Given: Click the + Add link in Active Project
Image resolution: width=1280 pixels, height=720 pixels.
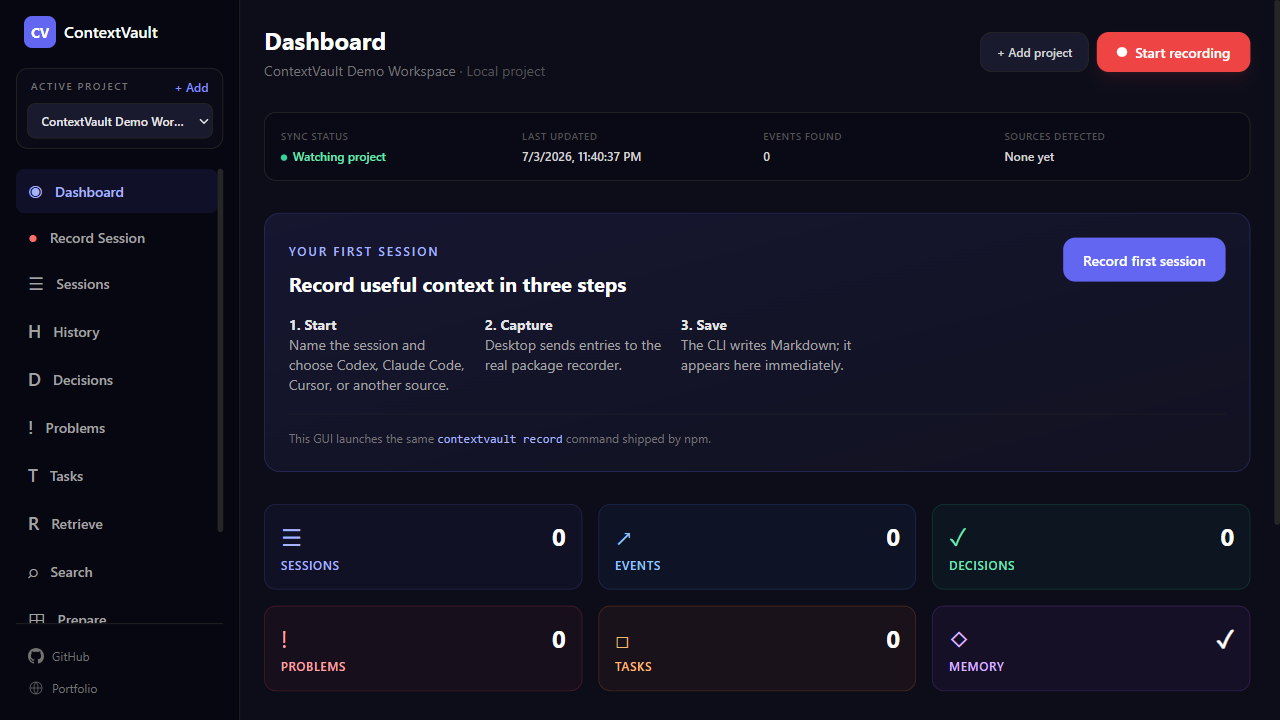Looking at the screenshot, I should click(191, 88).
